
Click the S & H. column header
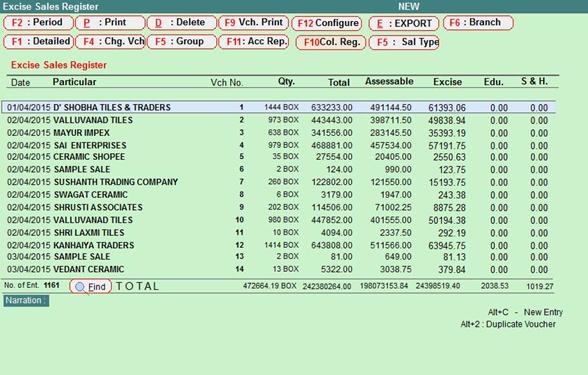(534, 81)
